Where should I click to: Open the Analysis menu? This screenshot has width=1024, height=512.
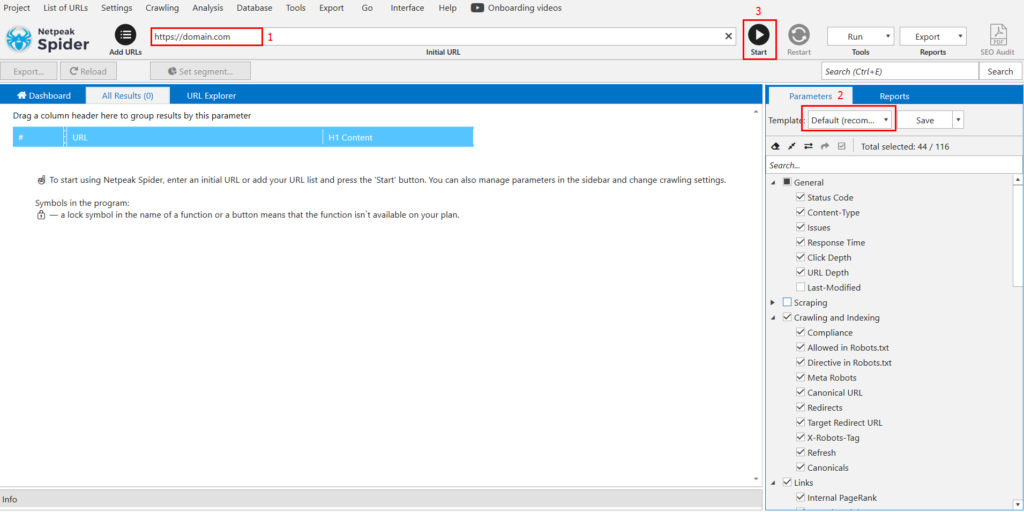pyautogui.click(x=208, y=8)
